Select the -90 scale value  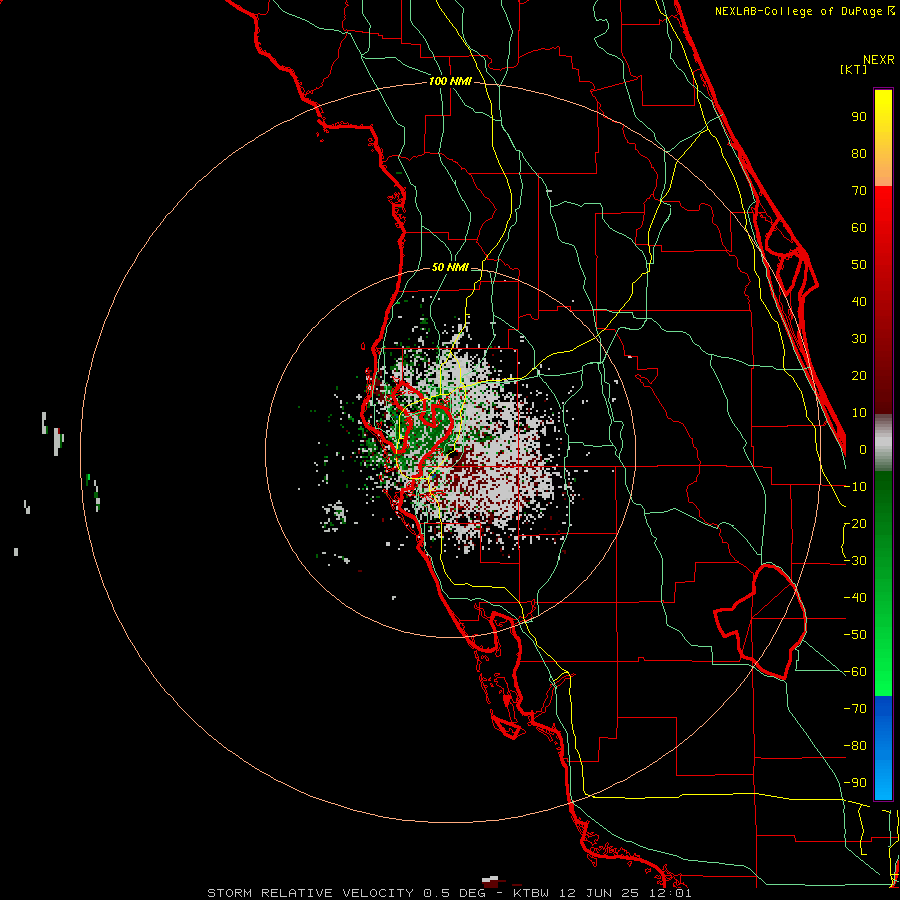pos(855,783)
